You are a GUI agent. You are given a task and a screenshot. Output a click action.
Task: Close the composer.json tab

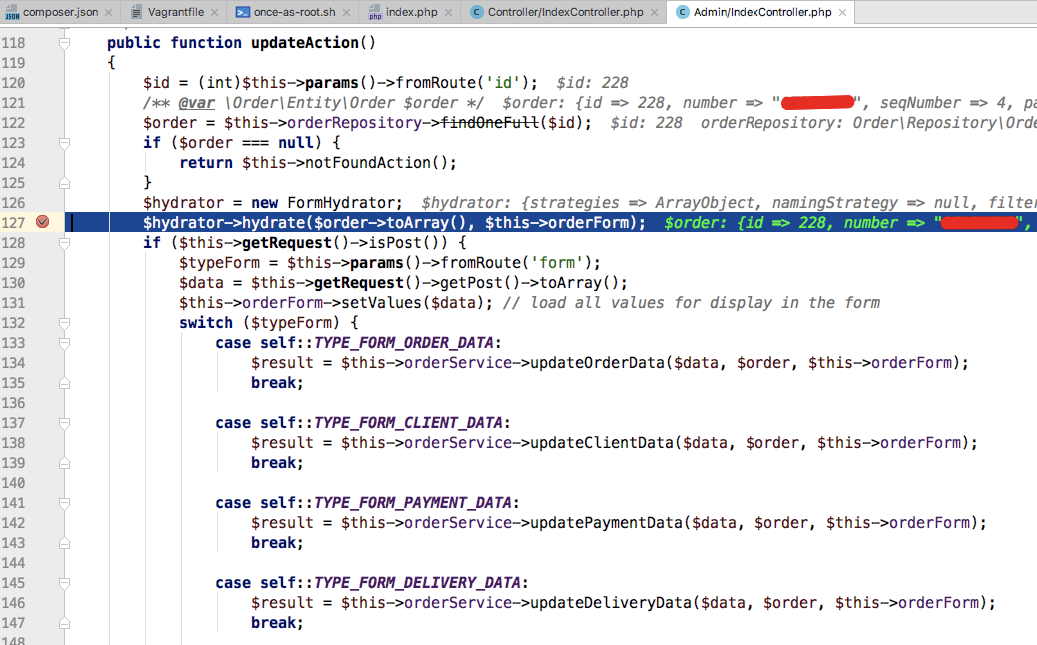click(x=108, y=13)
